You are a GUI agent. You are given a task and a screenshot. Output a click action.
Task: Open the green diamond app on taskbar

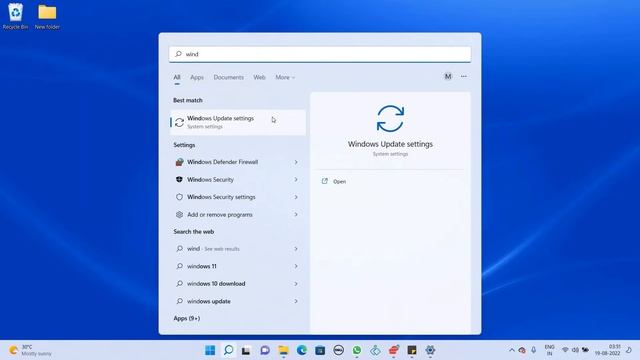point(375,350)
